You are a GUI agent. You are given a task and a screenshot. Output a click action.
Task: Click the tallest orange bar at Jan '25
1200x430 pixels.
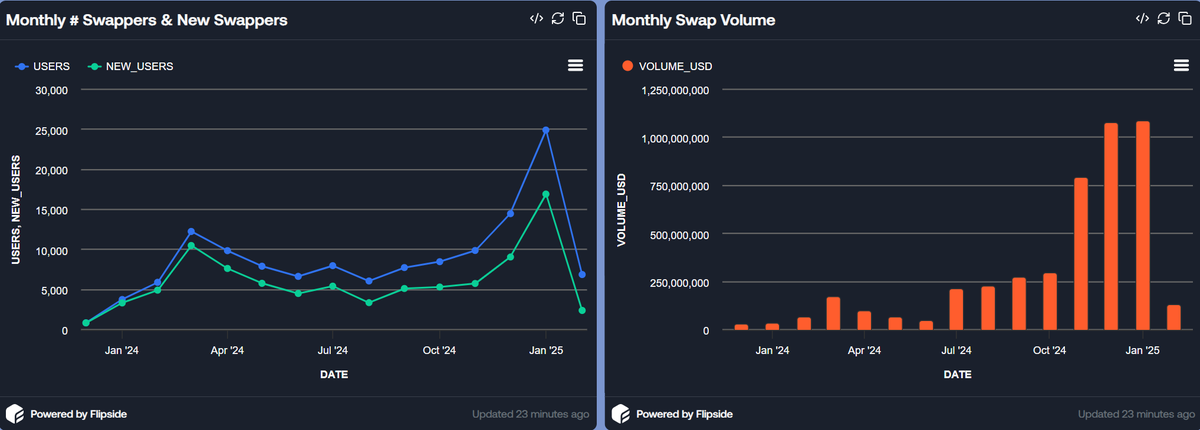click(1143, 226)
